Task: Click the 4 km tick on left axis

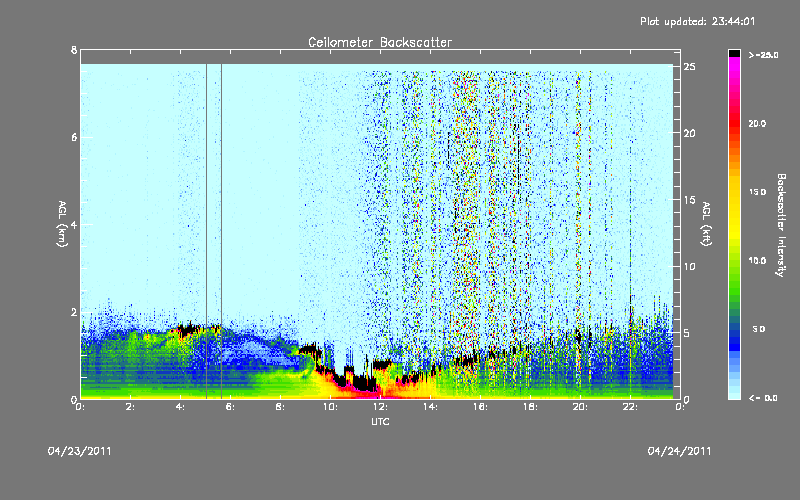Action: pos(74,224)
